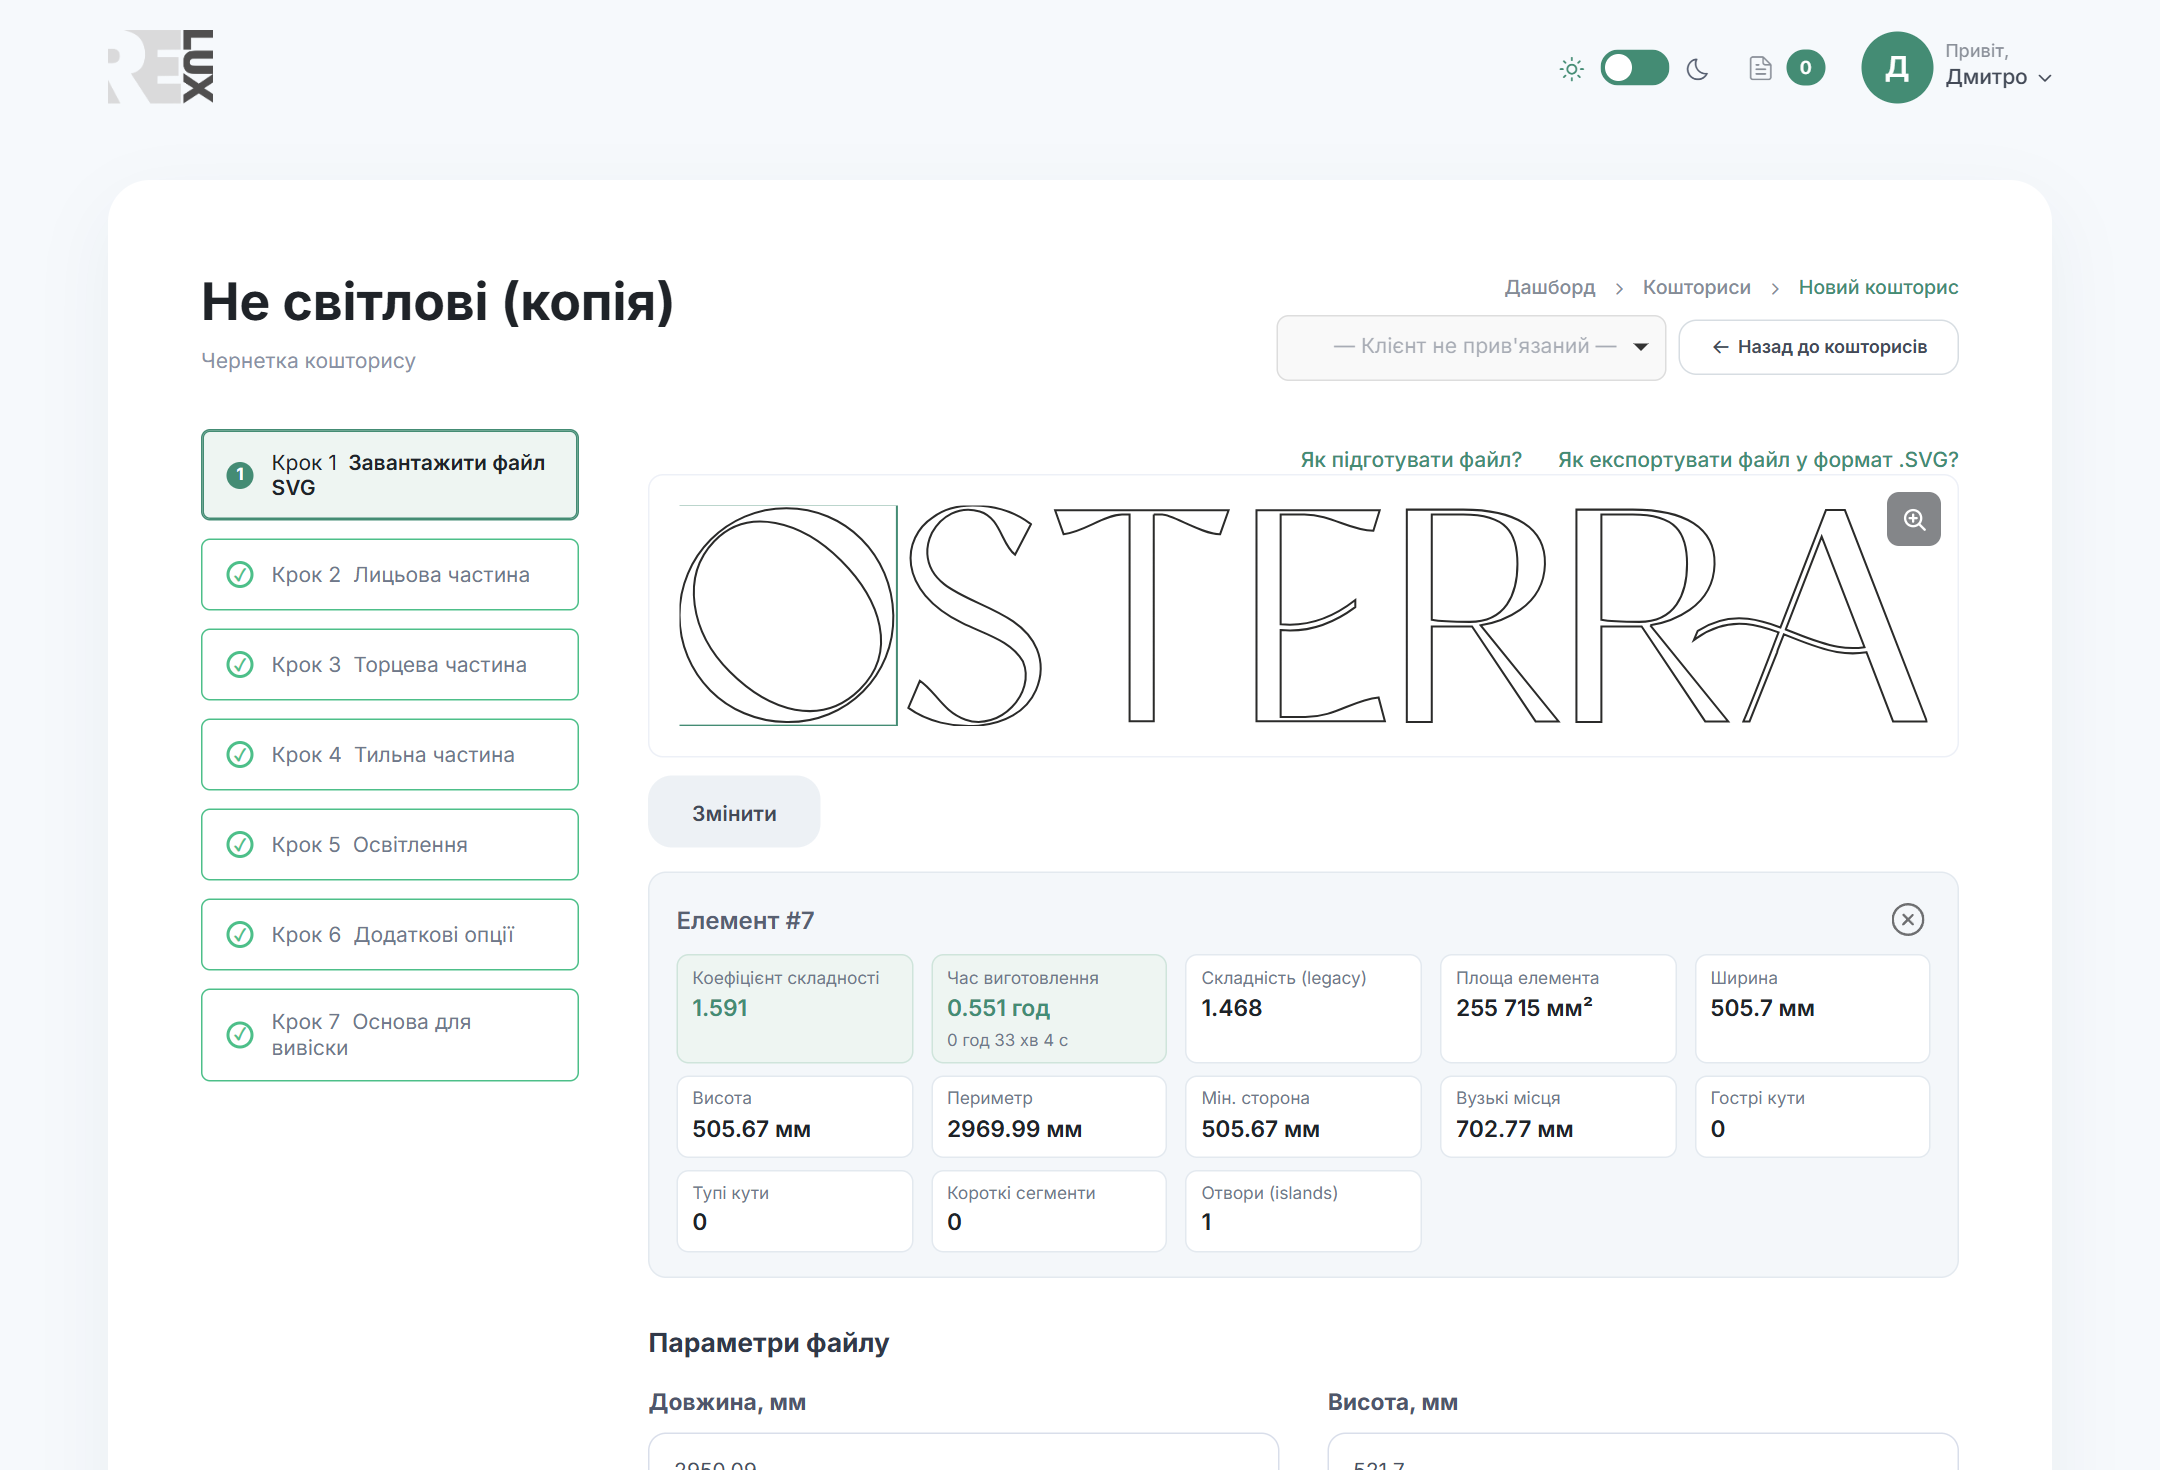Click the green avatar with letter Д
The width and height of the screenshot is (2160, 1470).
click(x=1896, y=67)
